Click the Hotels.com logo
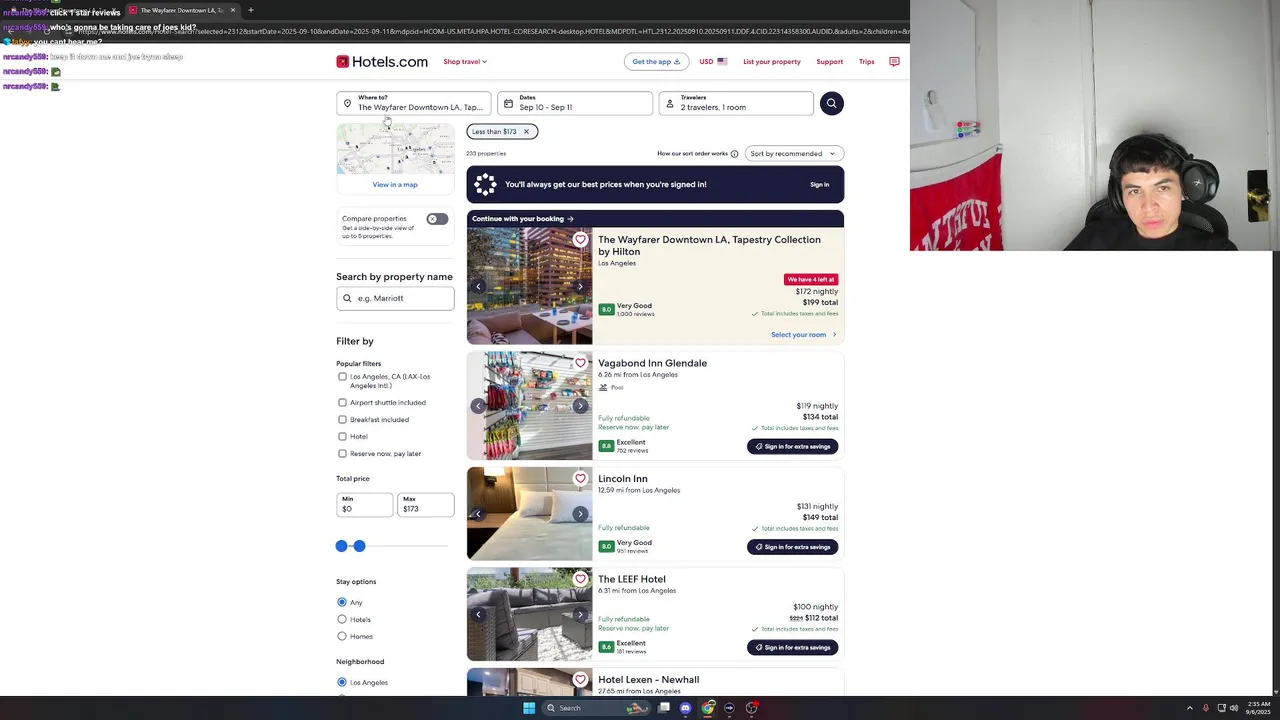 [382, 62]
